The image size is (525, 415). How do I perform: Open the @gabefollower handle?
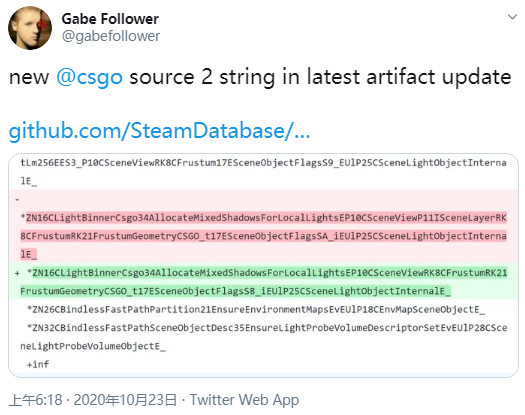[x=111, y=36]
